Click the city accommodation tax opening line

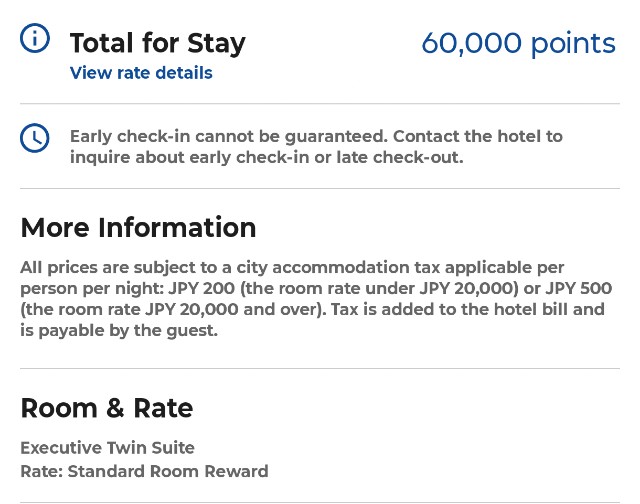coord(292,268)
